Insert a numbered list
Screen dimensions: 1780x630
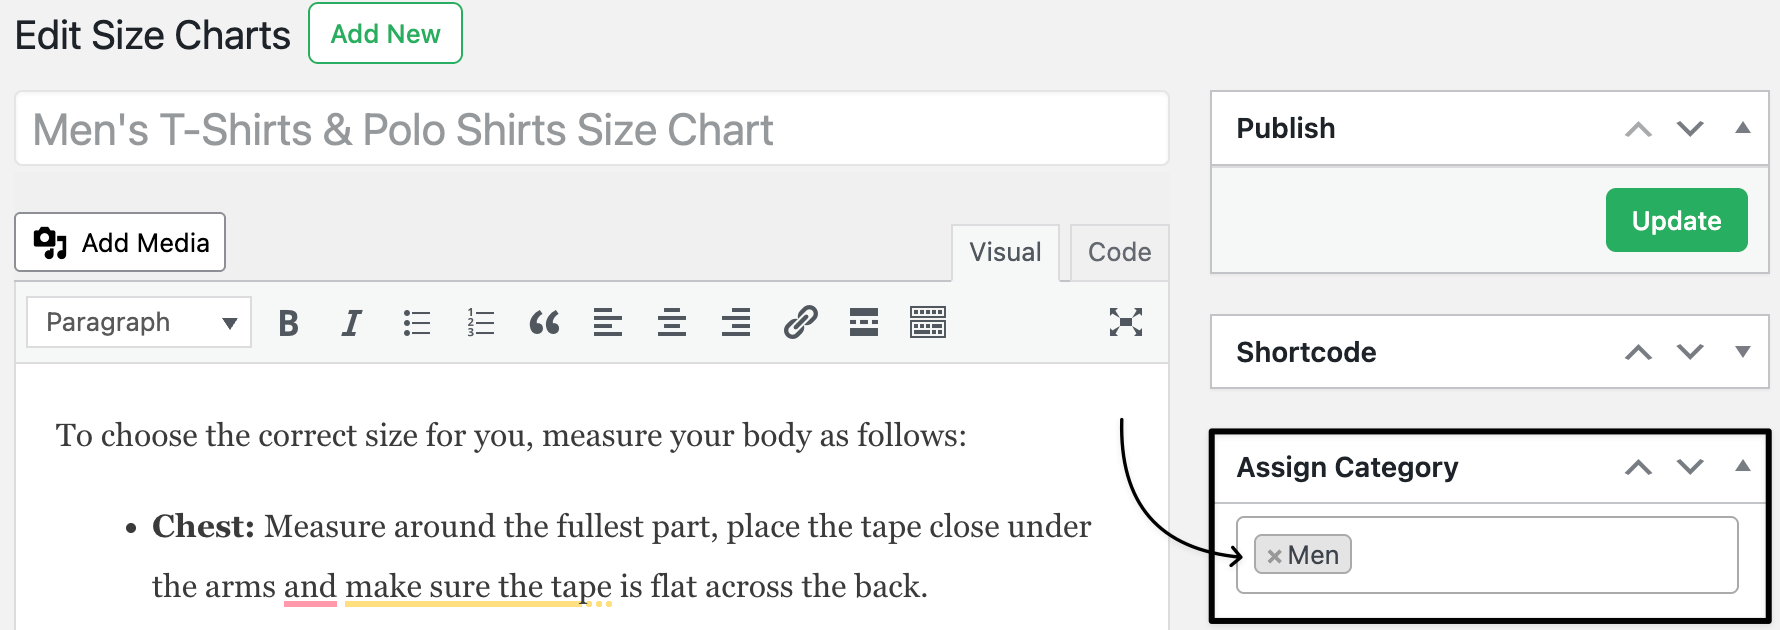click(x=480, y=322)
